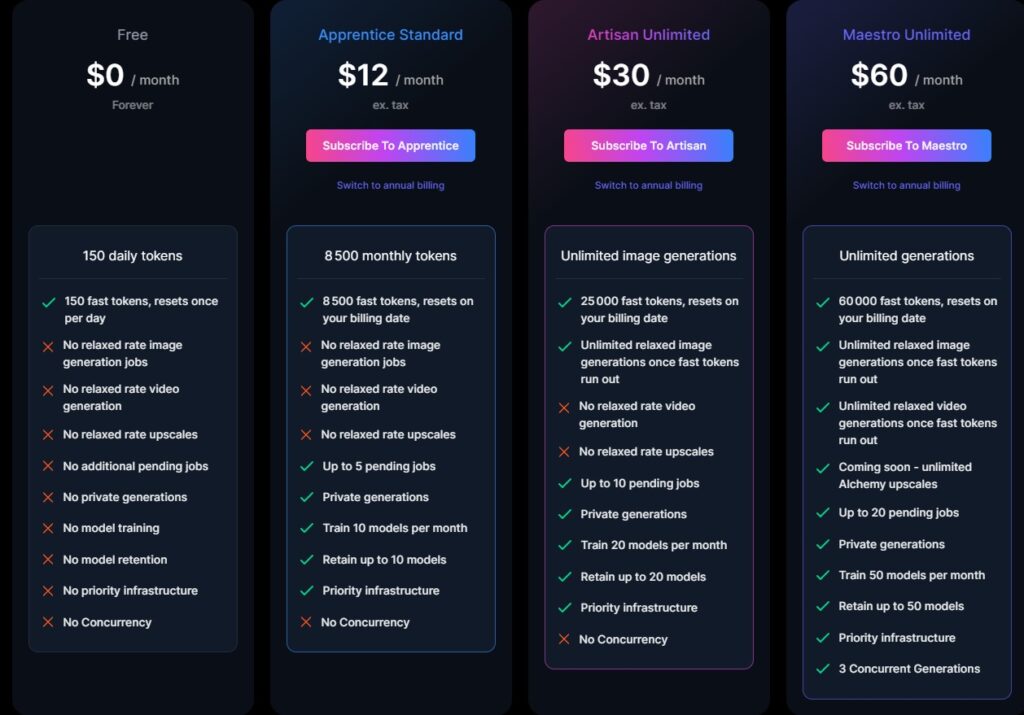
Task: Click red X beside No private generations in Free plan
Action: click(x=48, y=498)
